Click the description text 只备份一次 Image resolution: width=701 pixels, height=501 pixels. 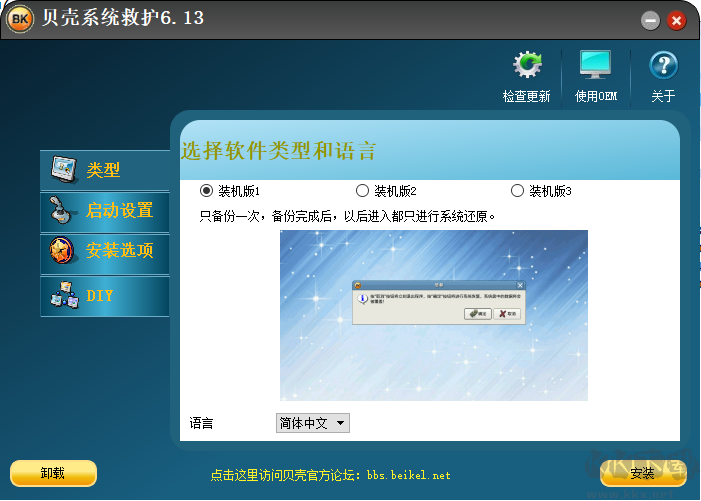[x=347, y=216]
